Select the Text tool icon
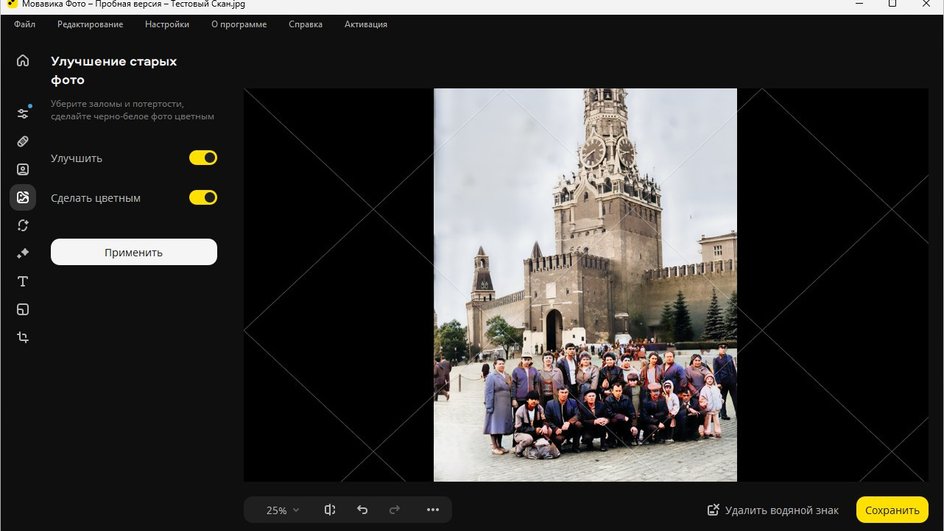Viewport: 944px width, 531px height. 23,281
